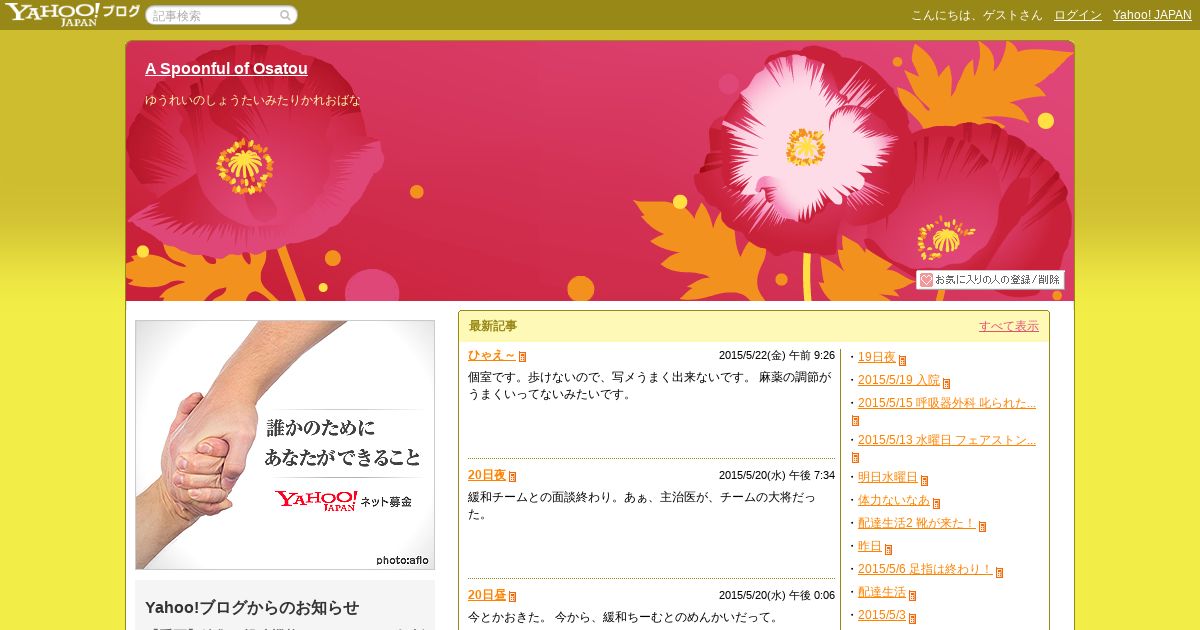Open the 2015/5/13 水曜日 フェアストン entry
Screen dimensions: 1200x630
[947, 440]
